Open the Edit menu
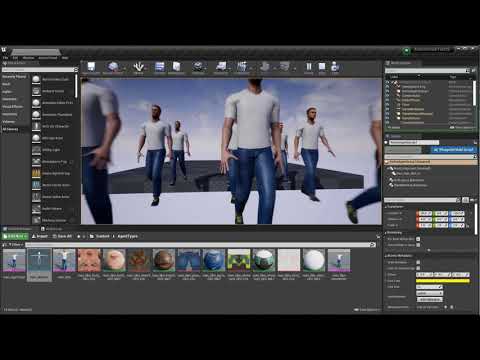Viewport: 480px width, 360px height. [x=15, y=58]
